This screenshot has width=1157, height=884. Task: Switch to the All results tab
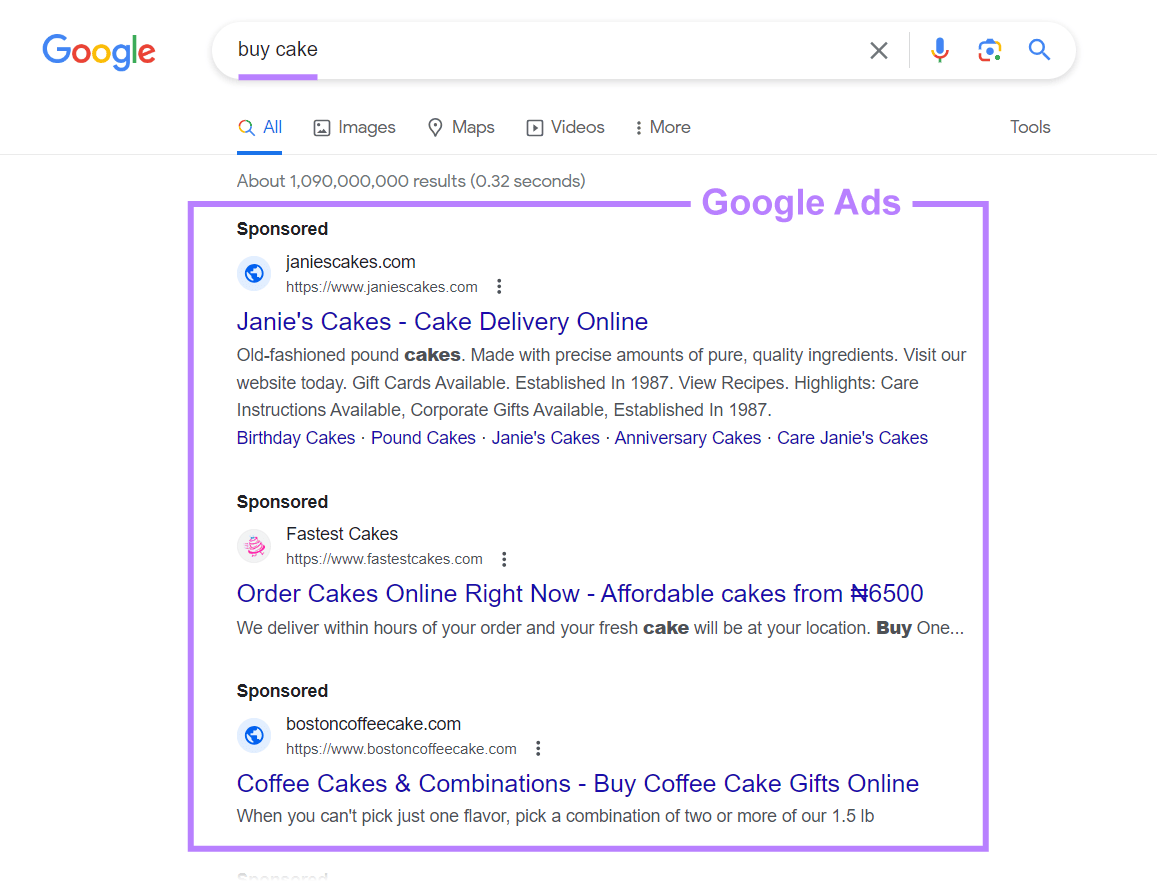tap(259, 127)
